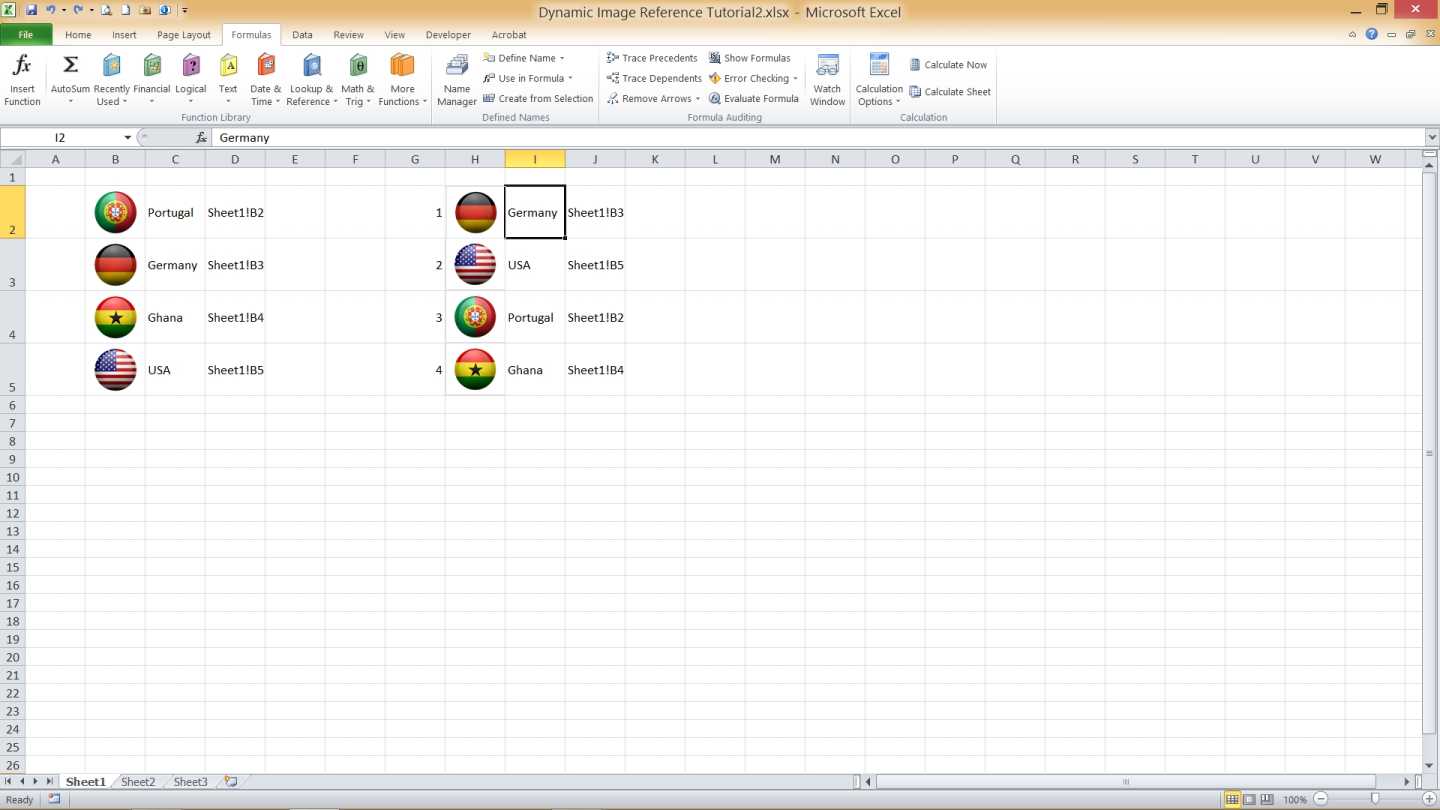The image size is (1440, 810).
Task: Click the horizontal scrollbar thumb
Action: pos(1126,782)
